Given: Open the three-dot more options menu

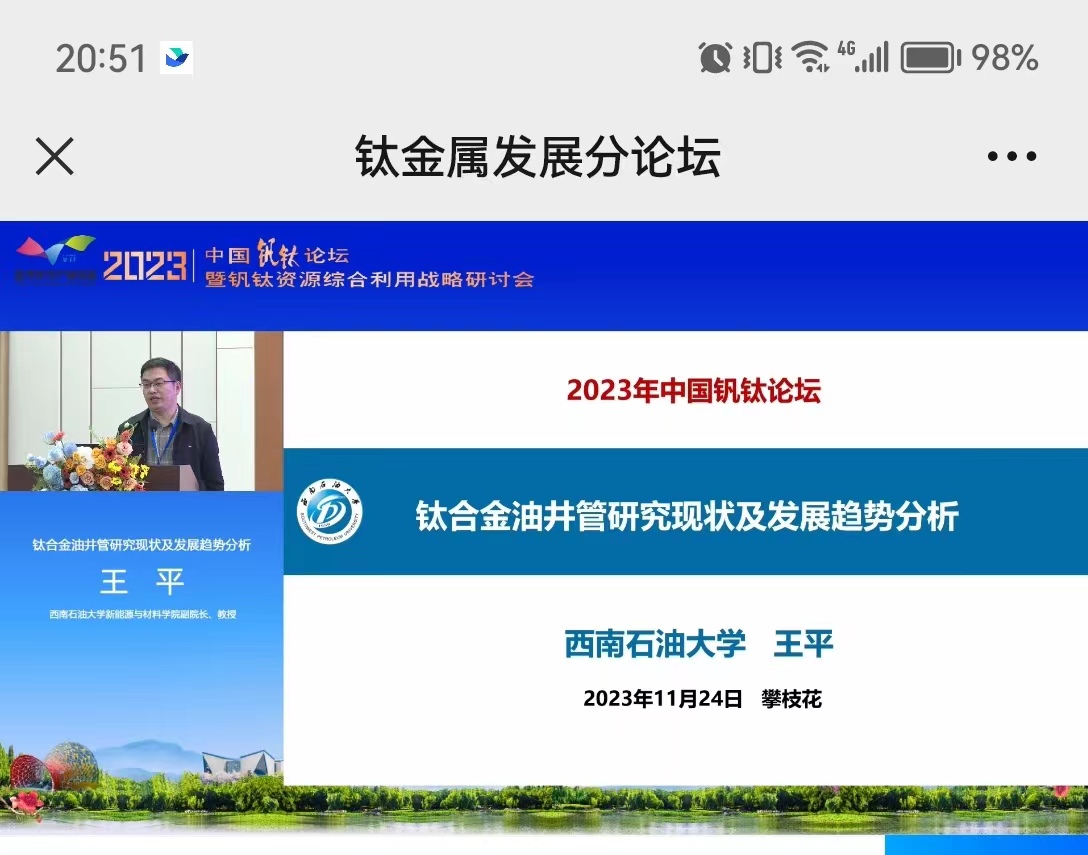Looking at the screenshot, I should pos(1012,156).
